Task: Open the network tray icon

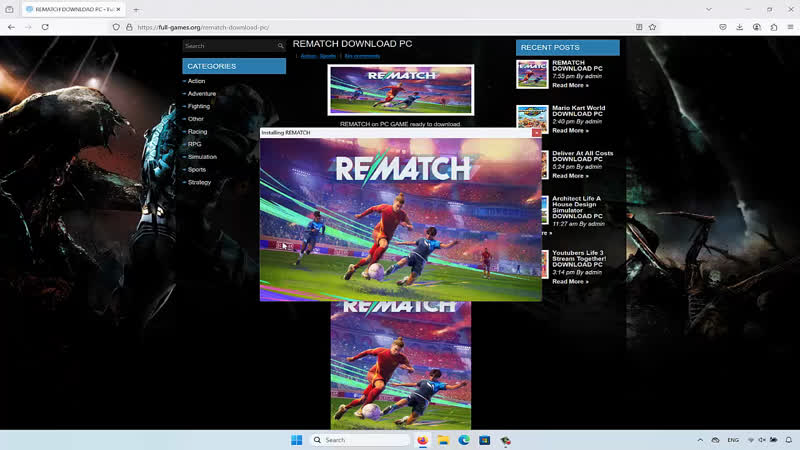Action: [x=751, y=440]
